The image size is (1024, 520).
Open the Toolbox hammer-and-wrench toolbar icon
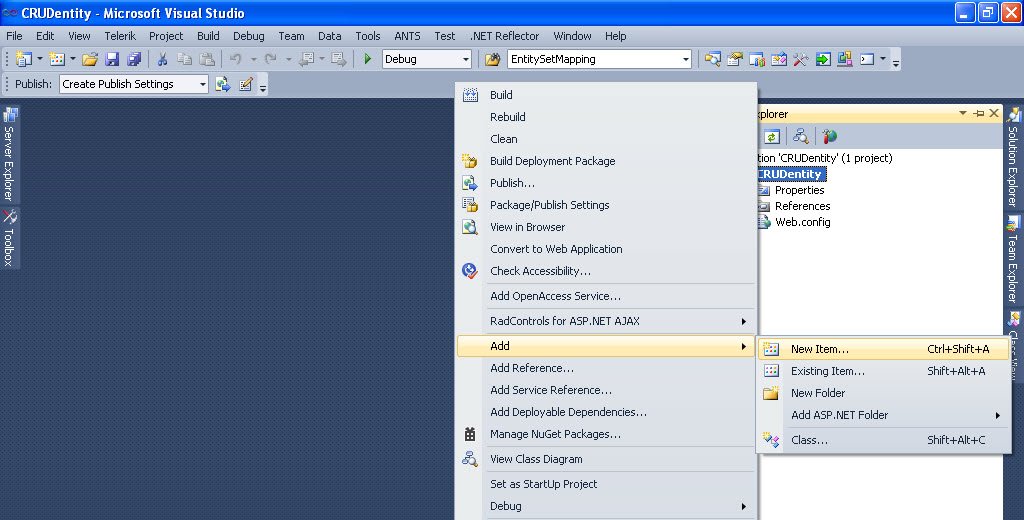[801, 59]
